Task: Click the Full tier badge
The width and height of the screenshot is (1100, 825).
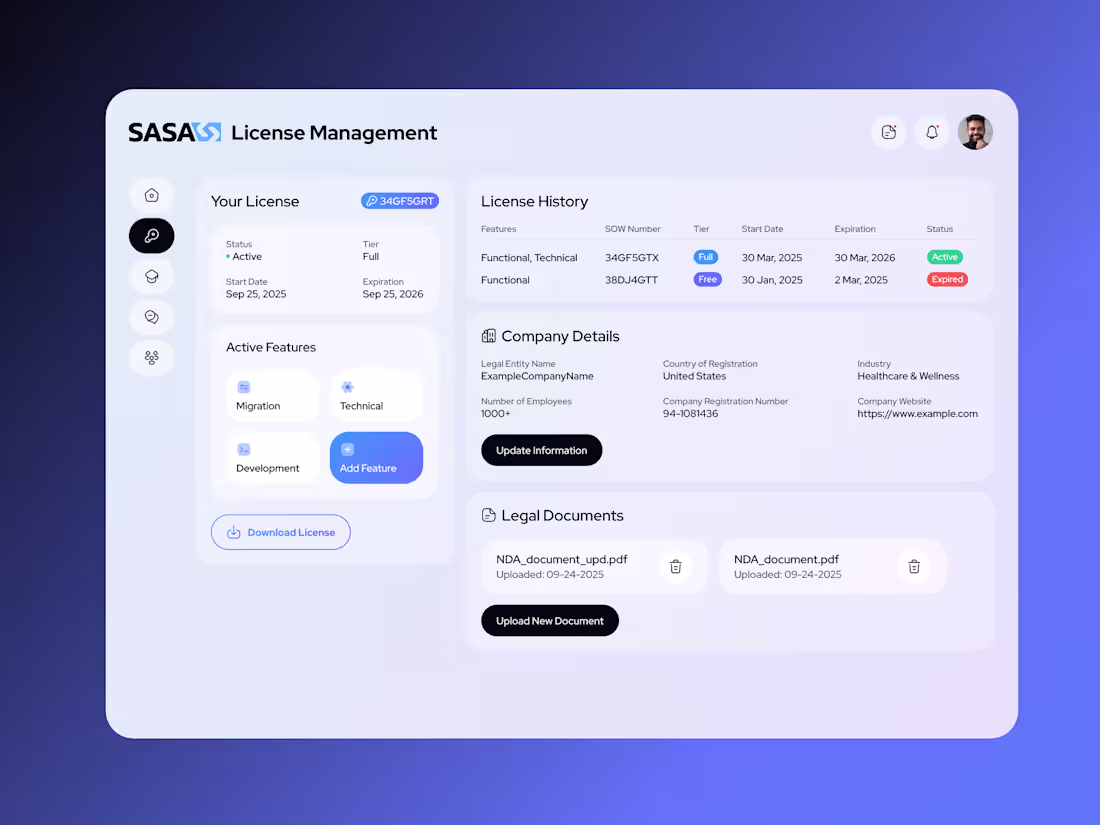Action: pyautogui.click(x=706, y=257)
